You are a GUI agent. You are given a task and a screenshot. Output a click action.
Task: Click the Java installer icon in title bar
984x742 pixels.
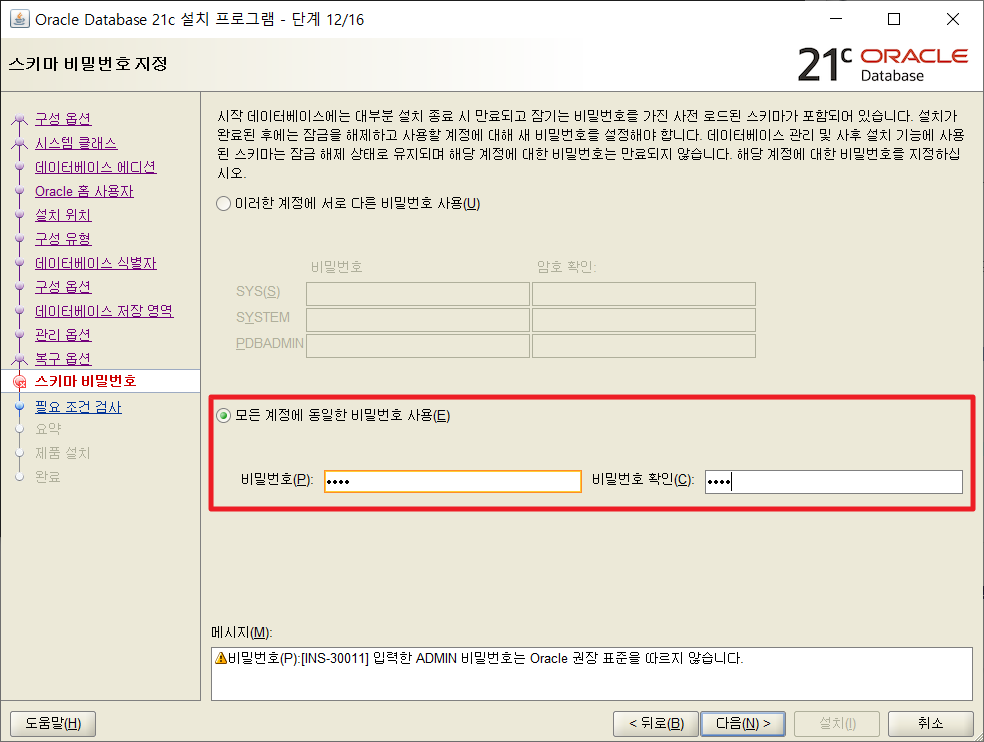tap(19, 19)
